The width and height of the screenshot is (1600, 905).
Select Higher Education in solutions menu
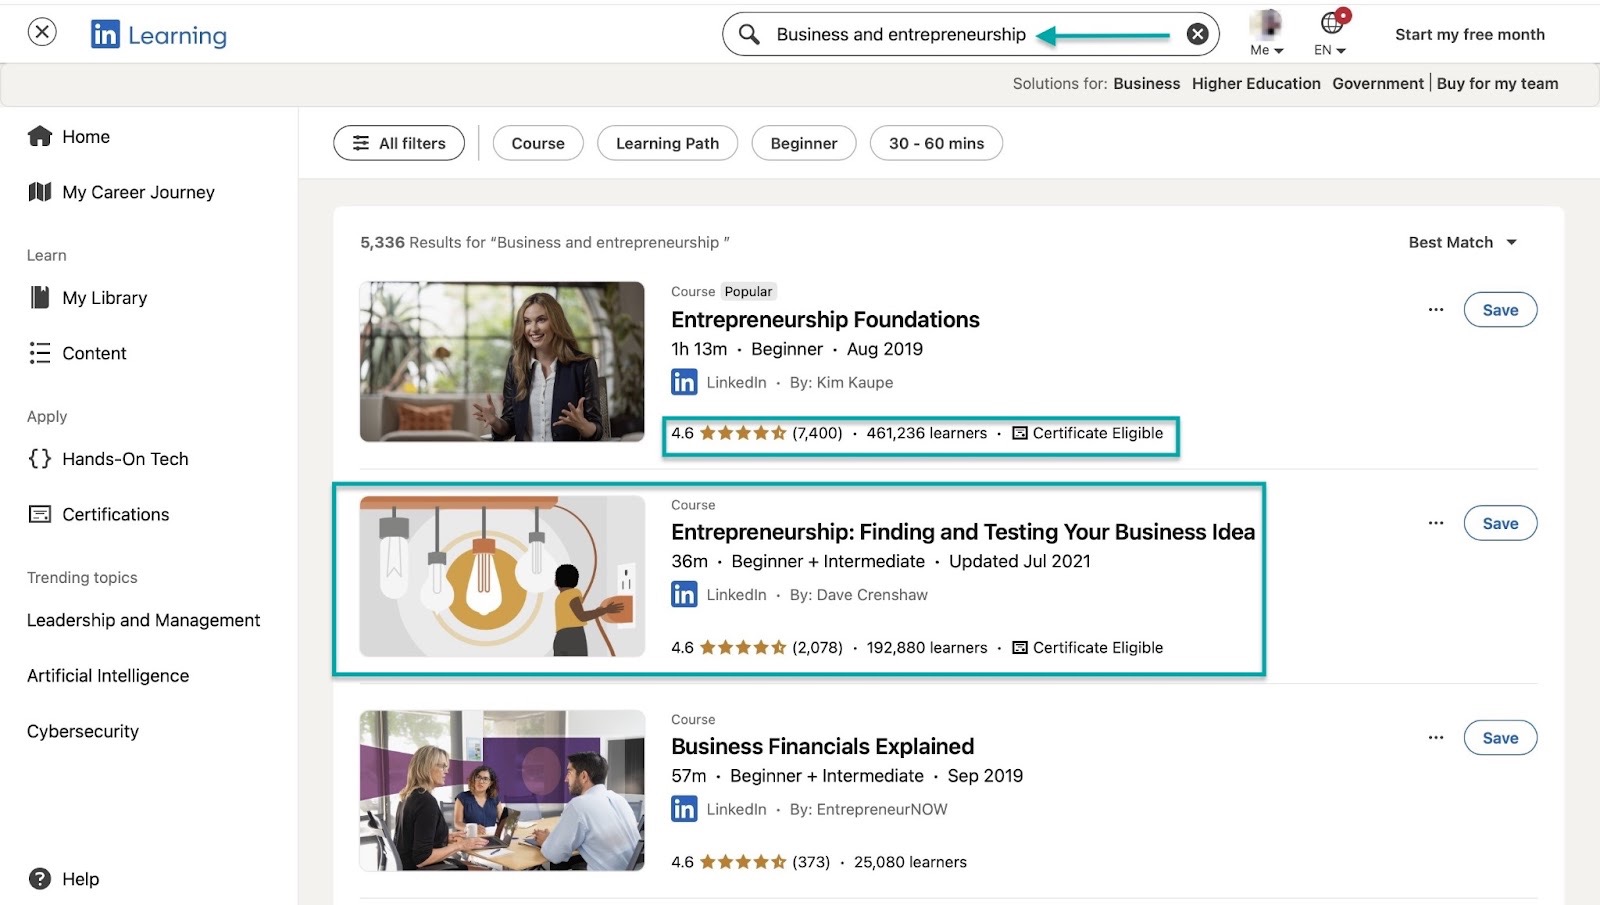click(1256, 83)
